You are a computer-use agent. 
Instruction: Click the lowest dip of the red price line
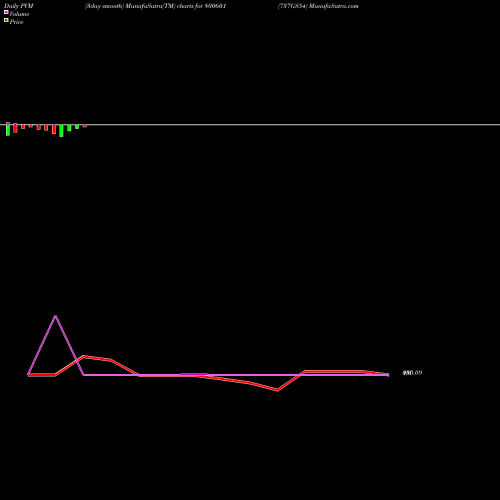tap(277, 390)
